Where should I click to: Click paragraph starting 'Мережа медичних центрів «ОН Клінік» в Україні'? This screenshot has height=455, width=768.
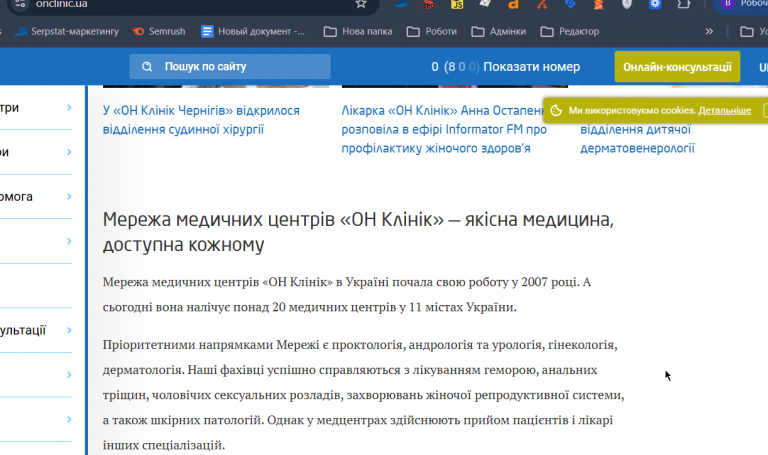pyautogui.click(x=347, y=294)
